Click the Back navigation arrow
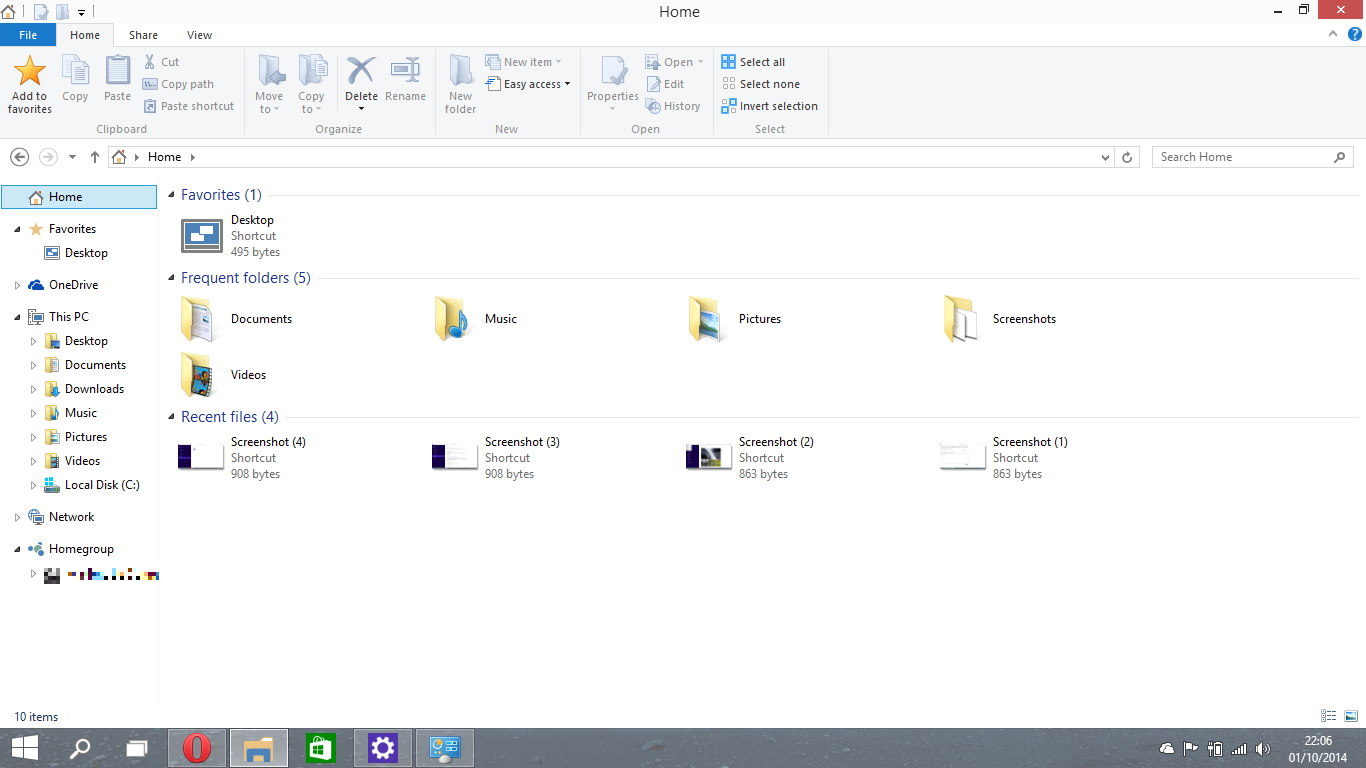1366x768 pixels. (x=19, y=157)
